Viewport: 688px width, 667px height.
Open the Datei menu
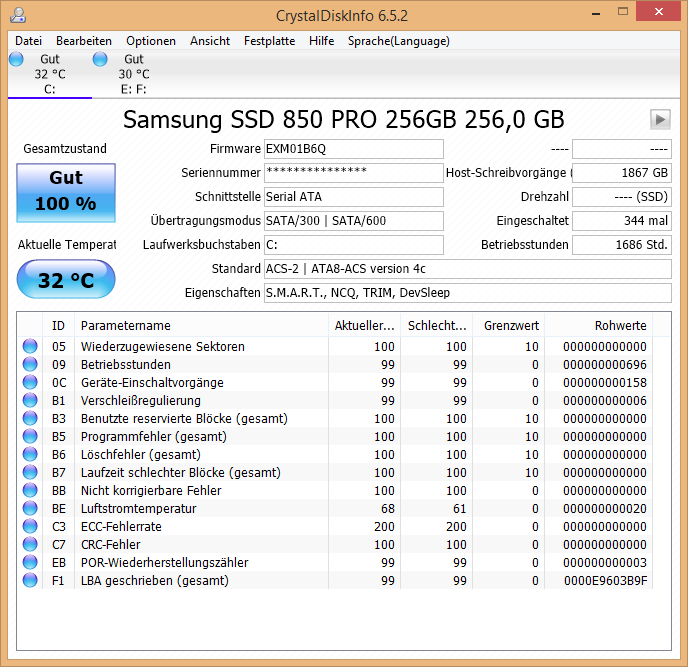coord(29,41)
